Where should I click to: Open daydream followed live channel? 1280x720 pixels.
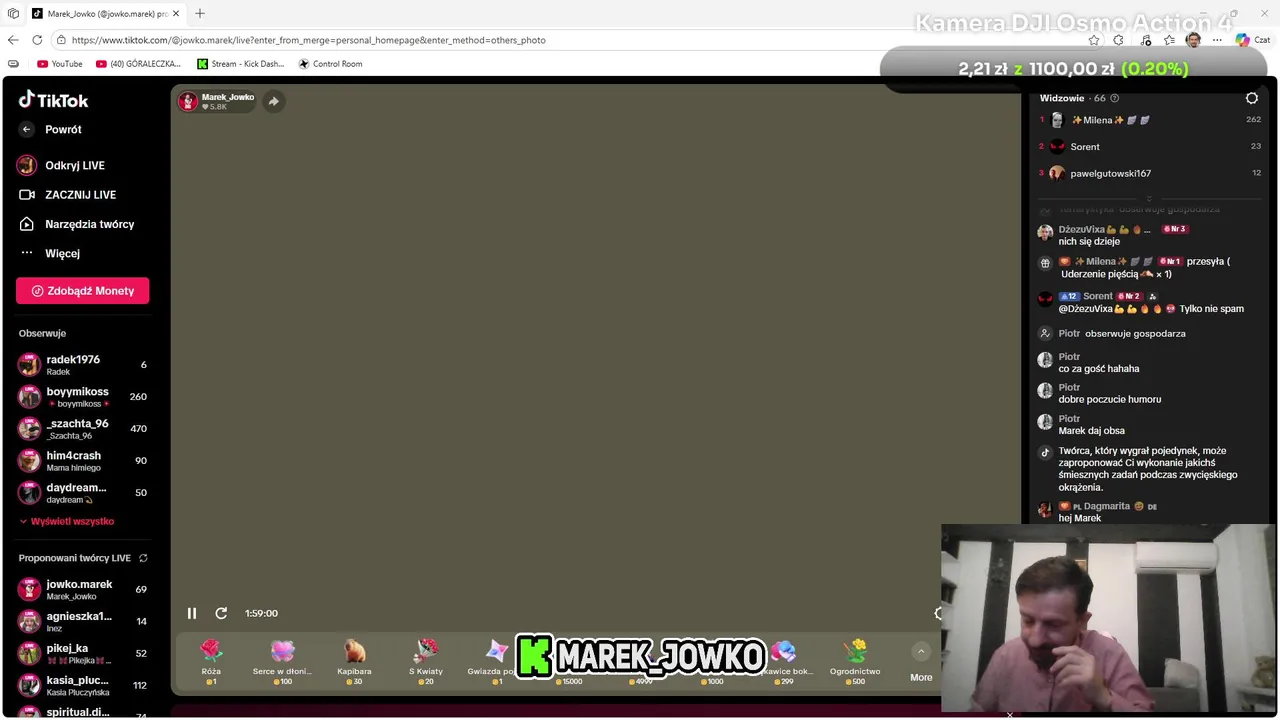[x=83, y=492]
